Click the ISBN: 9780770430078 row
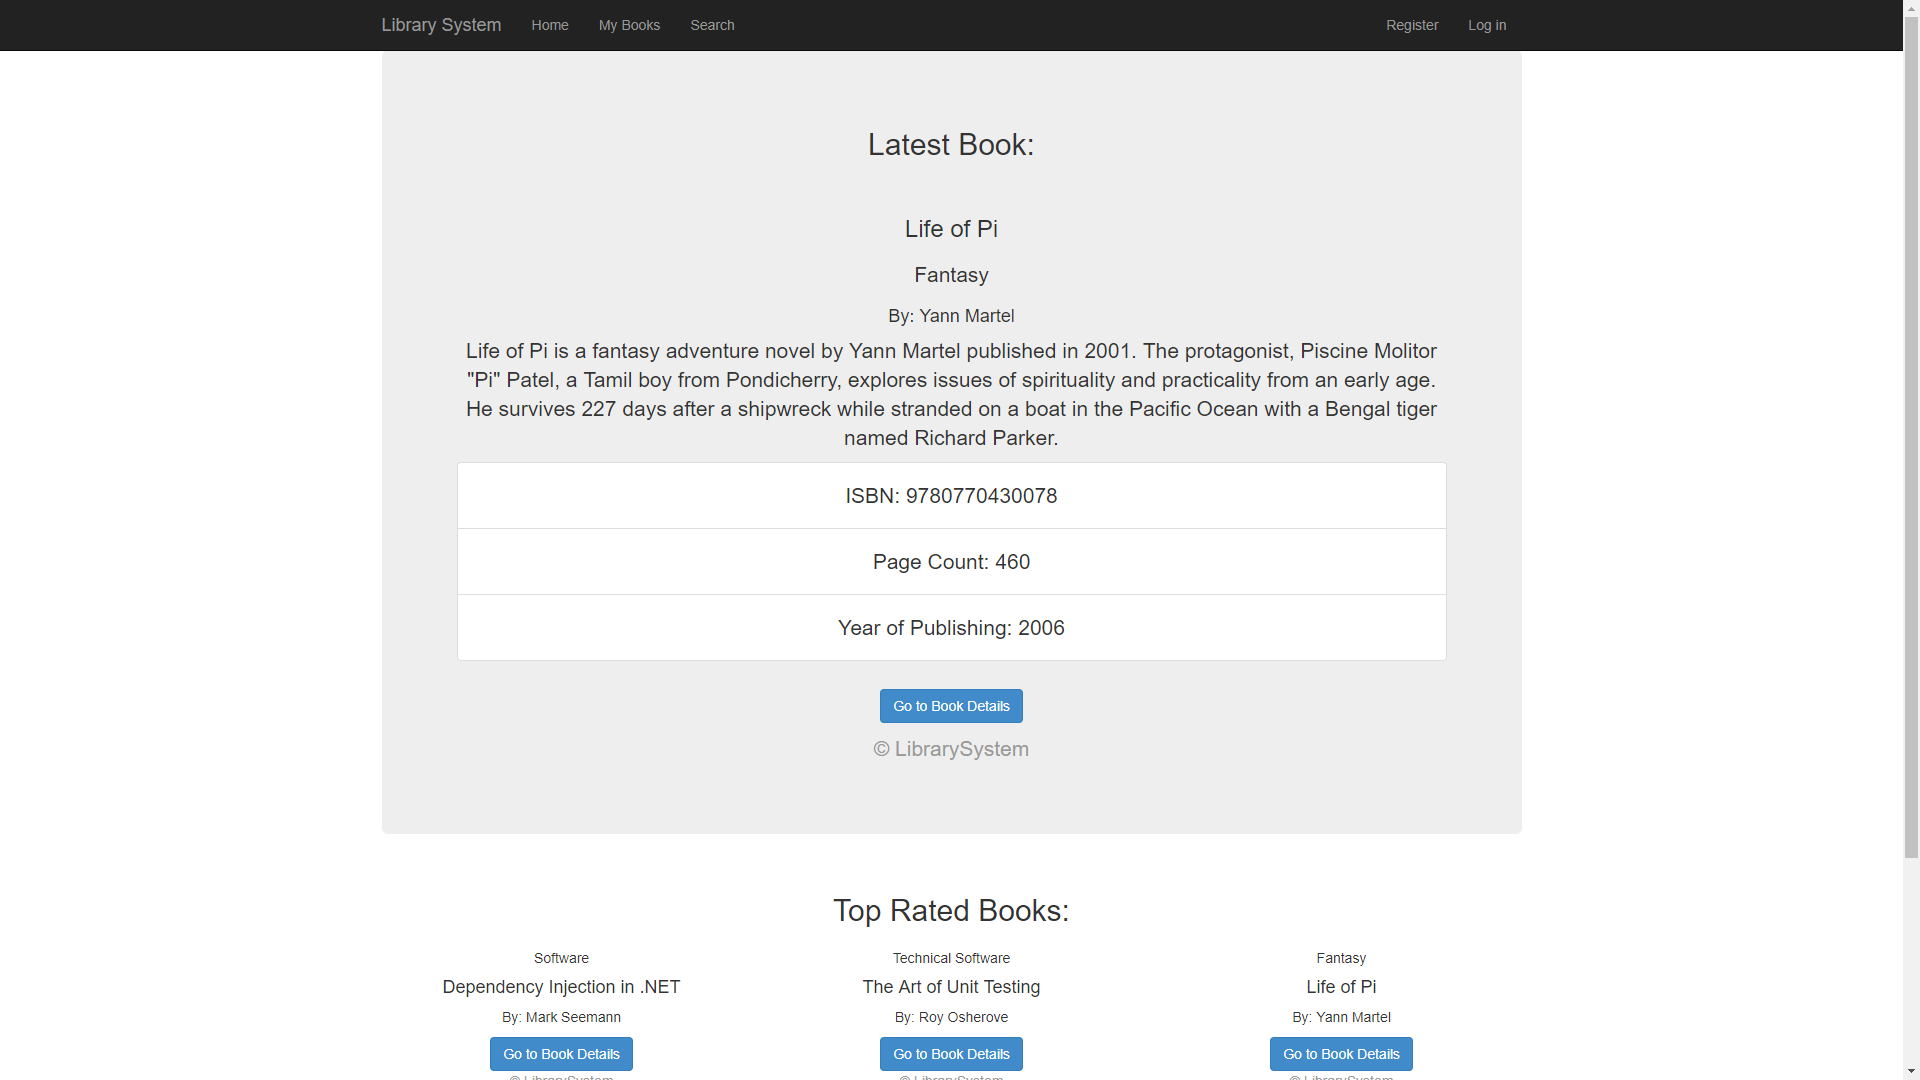The width and height of the screenshot is (1920, 1080). [x=951, y=496]
